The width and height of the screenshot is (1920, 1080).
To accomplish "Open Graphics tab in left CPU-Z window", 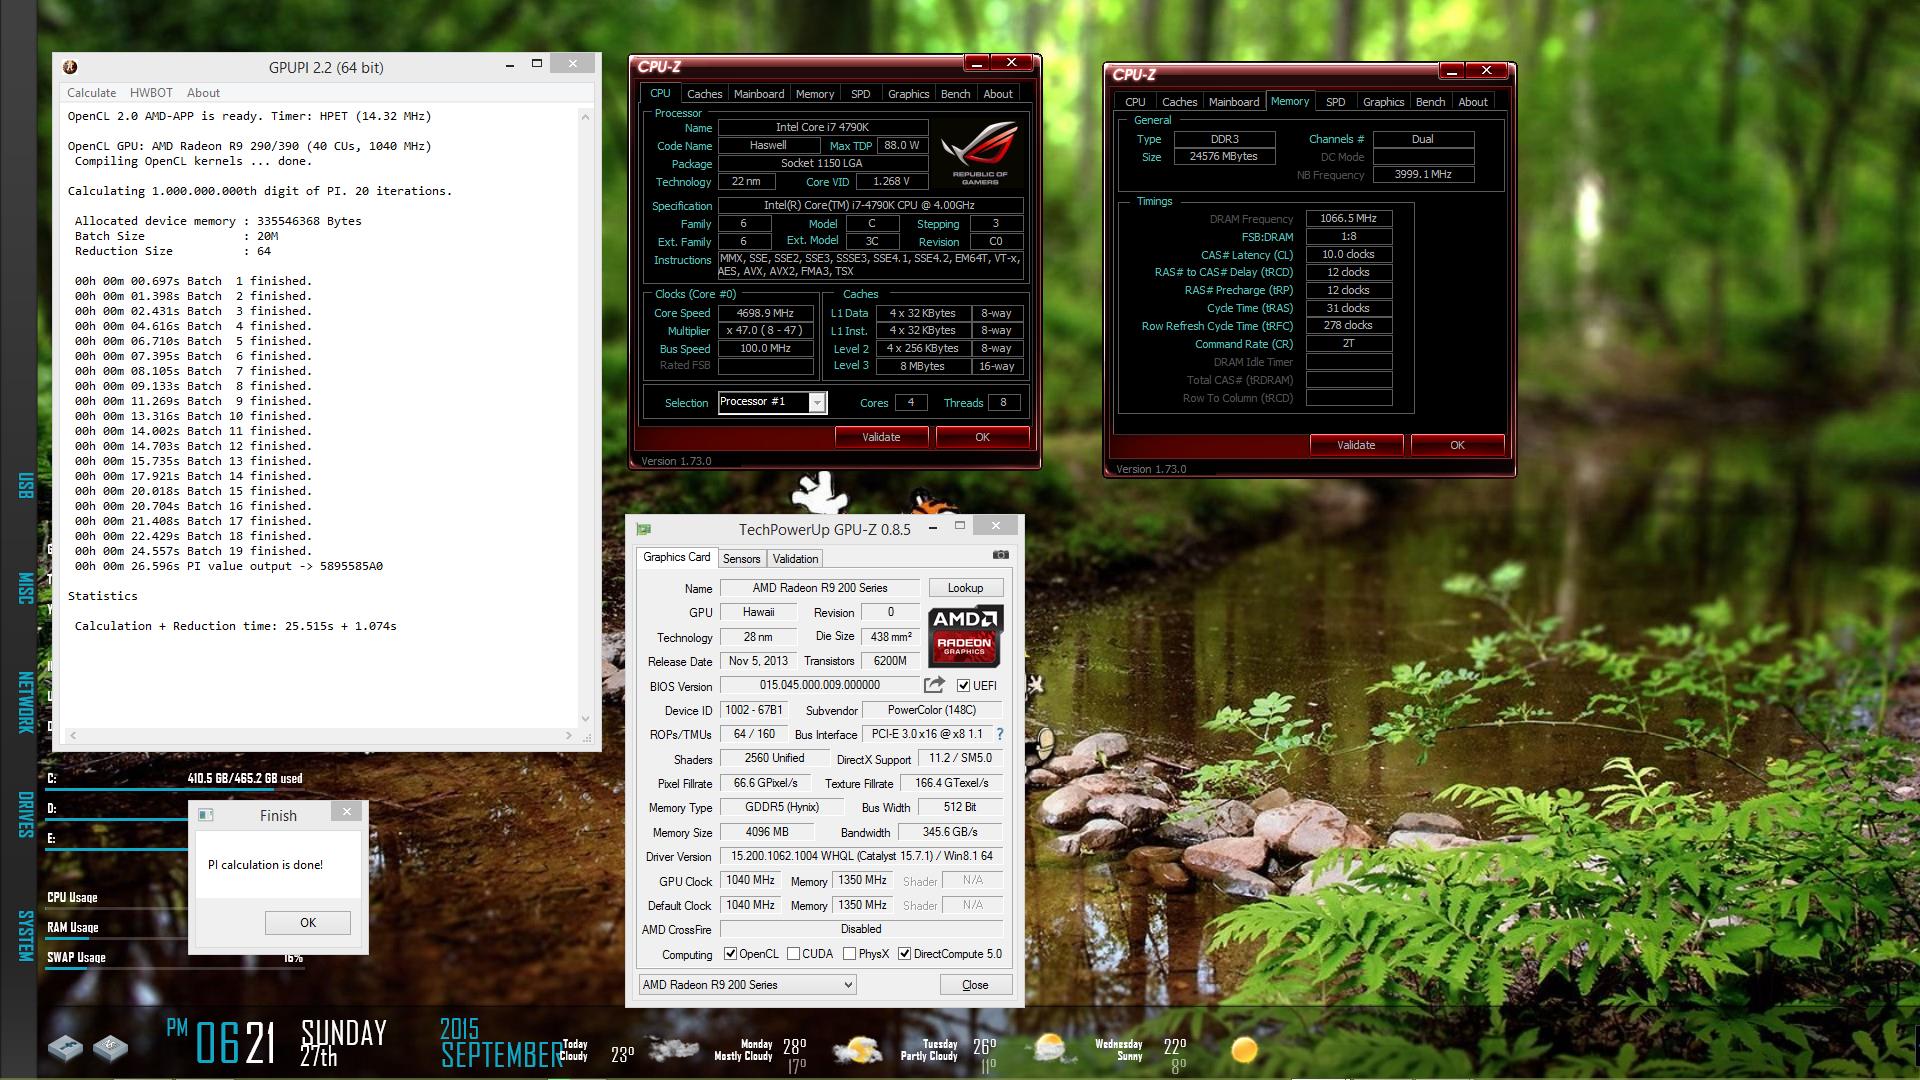I will tap(908, 94).
